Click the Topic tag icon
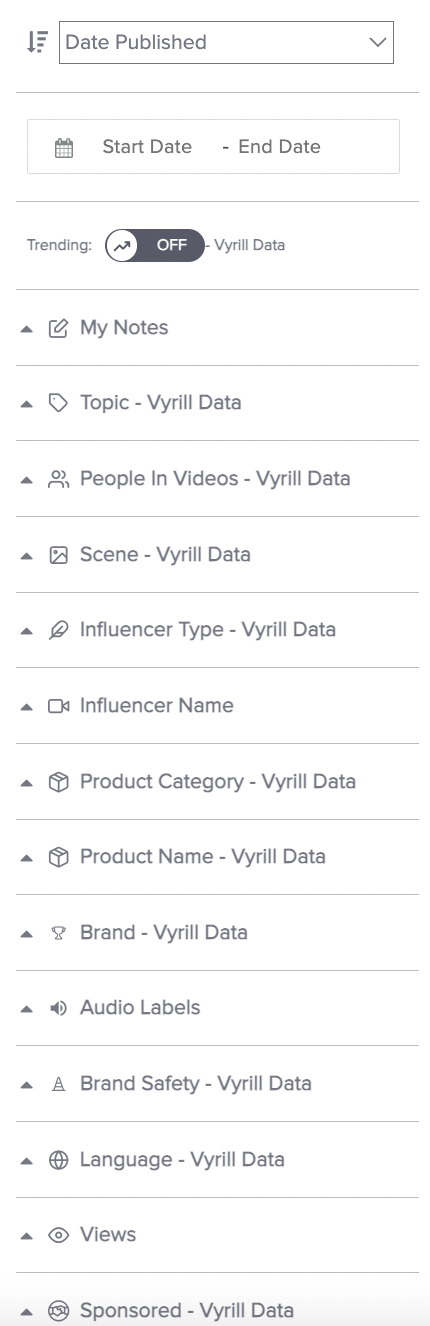Image resolution: width=430 pixels, height=1326 pixels. [58, 403]
